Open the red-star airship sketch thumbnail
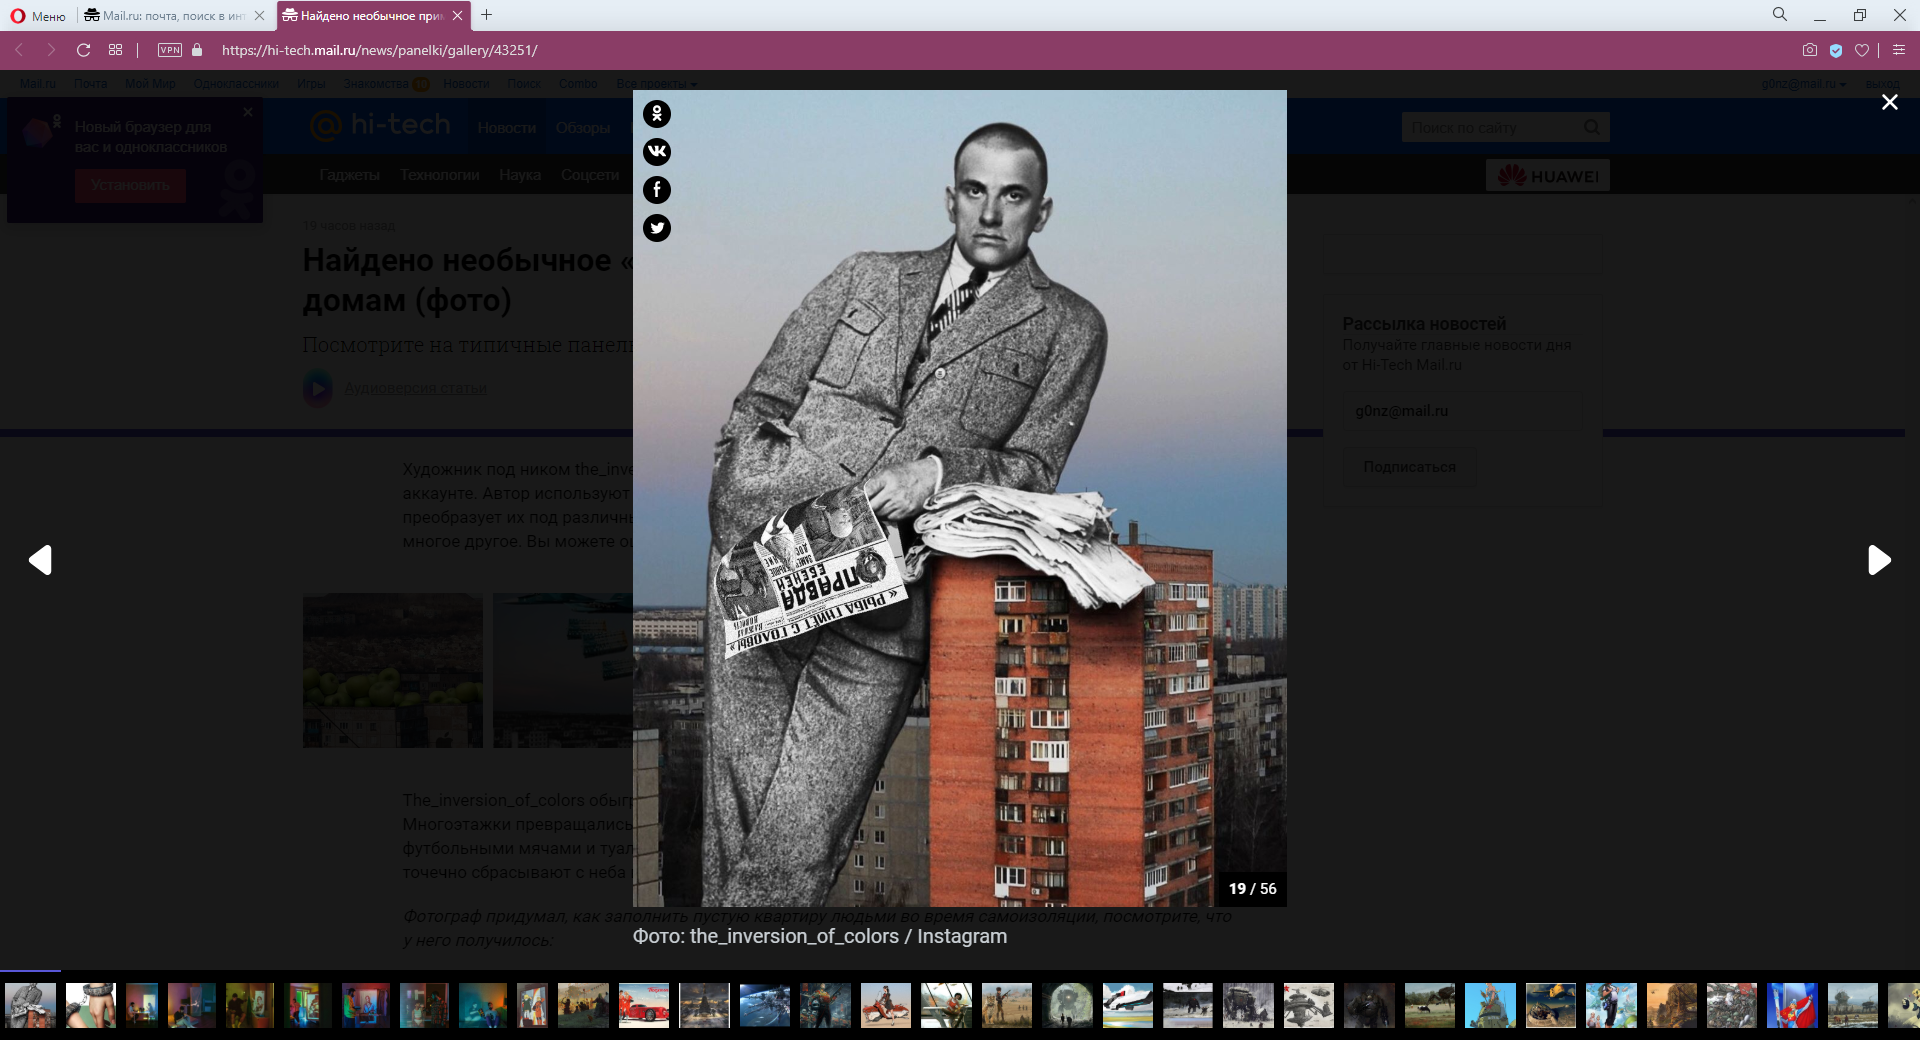The height and width of the screenshot is (1040, 1920). coord(1309,1005)
